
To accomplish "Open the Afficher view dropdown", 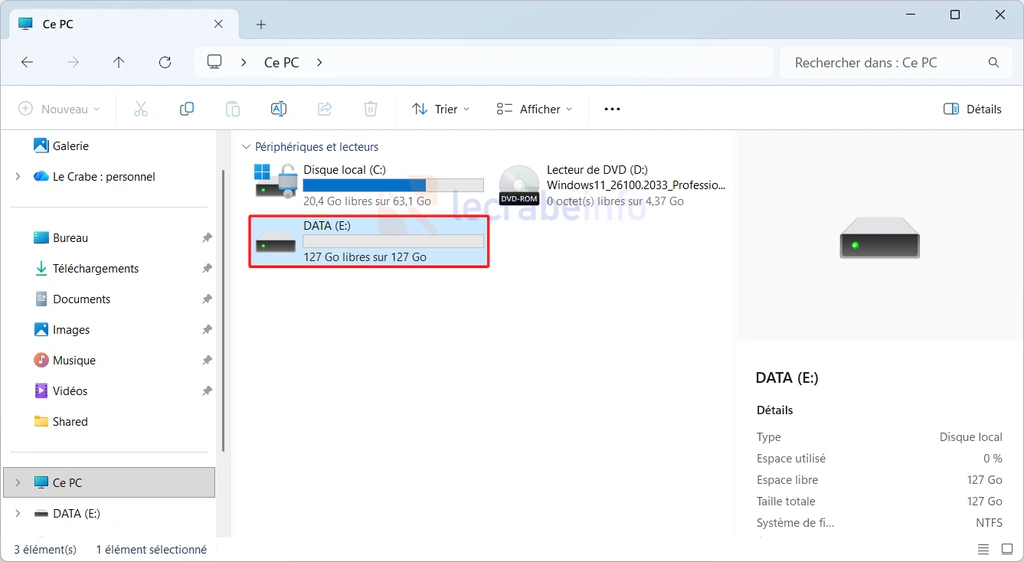I will click(x=535, y=109).
